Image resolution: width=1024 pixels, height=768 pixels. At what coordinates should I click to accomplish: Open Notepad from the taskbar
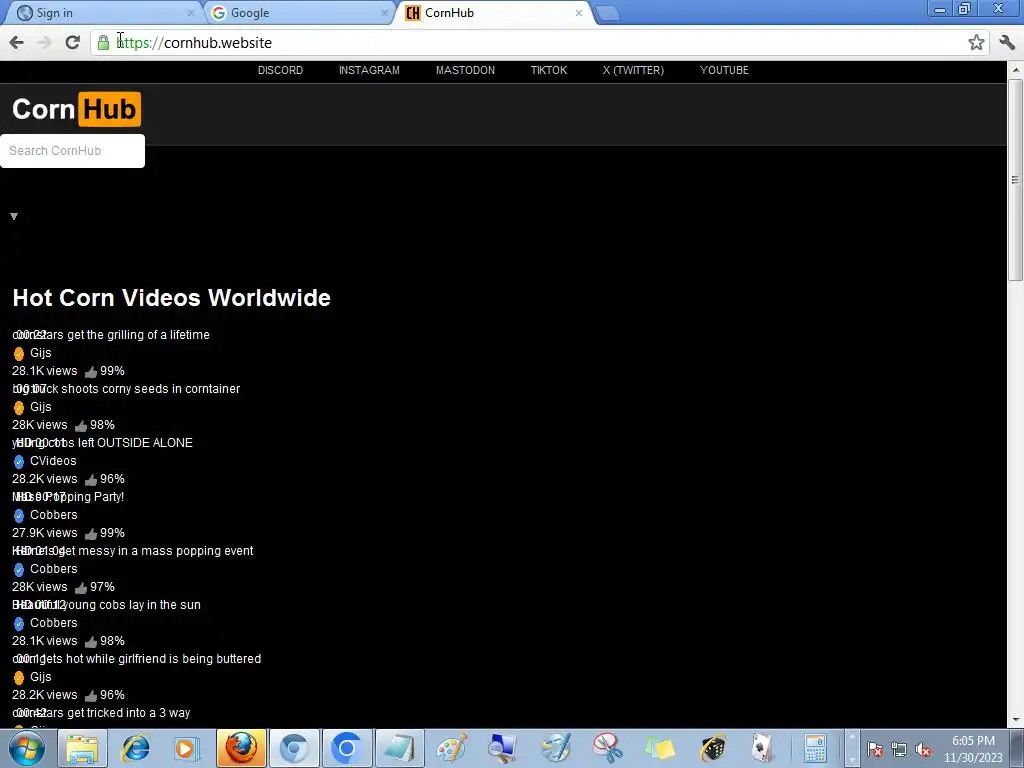(x=399, y=748)
